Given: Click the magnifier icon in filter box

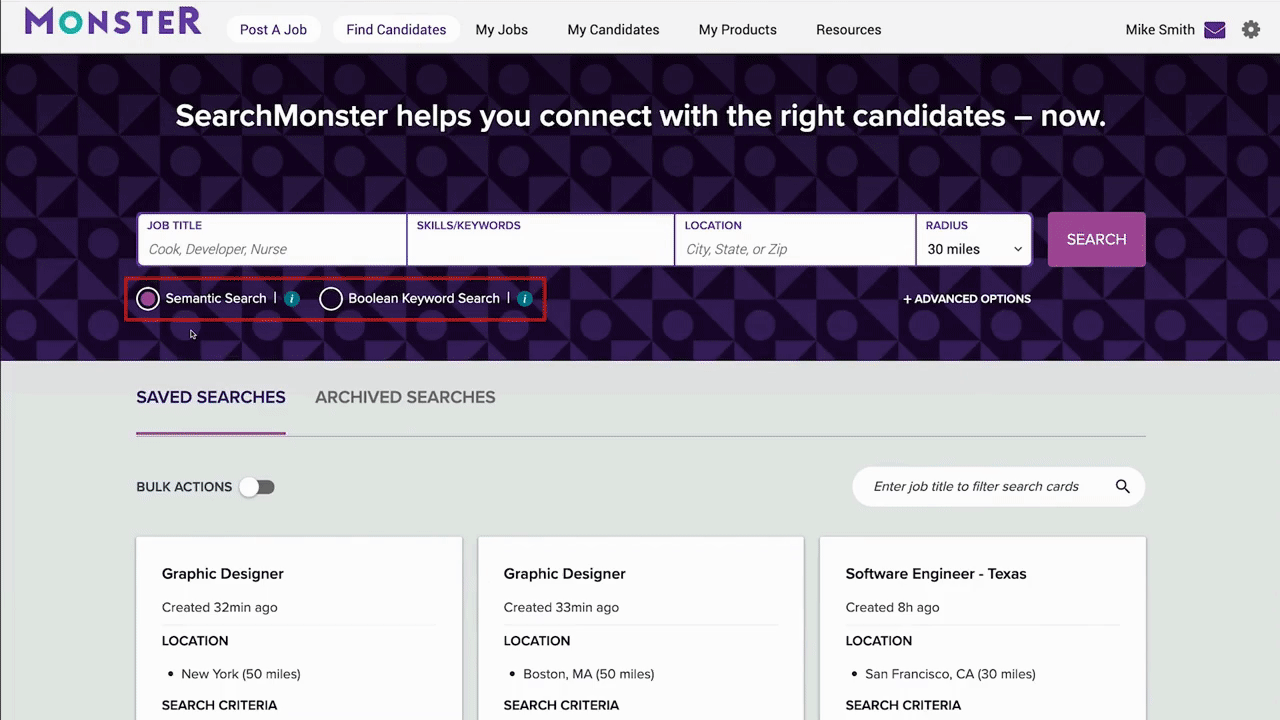Looking at the screenshot, I should [1123, 487].
